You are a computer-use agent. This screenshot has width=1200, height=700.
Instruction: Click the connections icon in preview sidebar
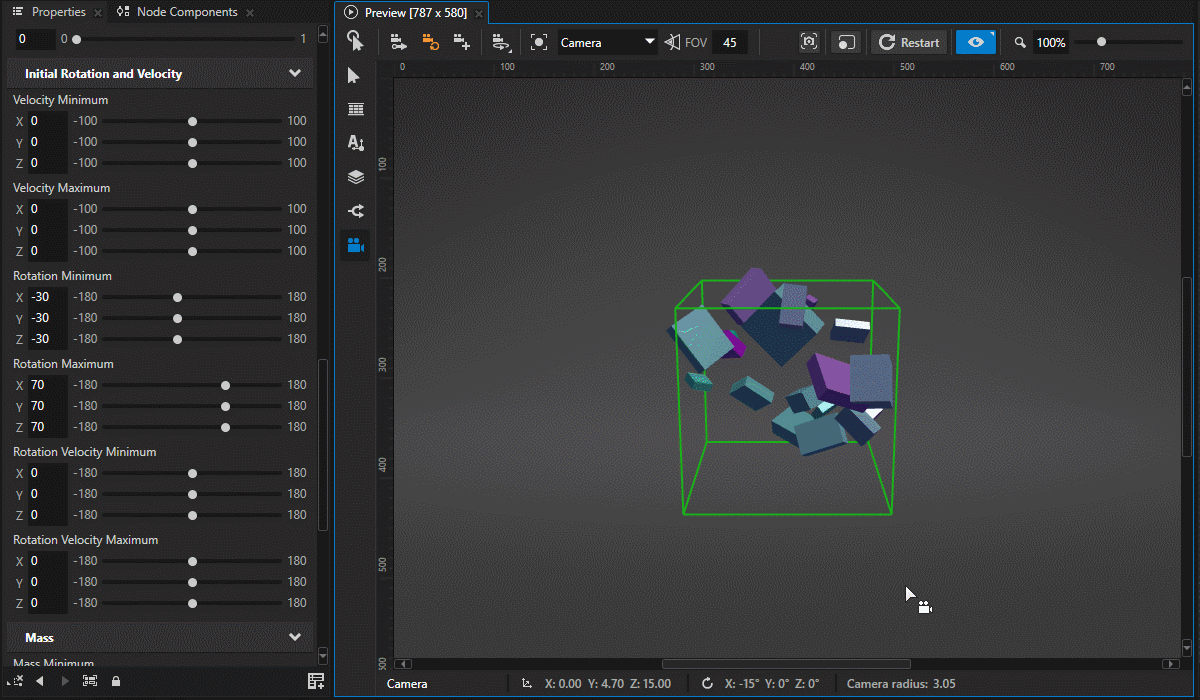[x=355, y=211]
